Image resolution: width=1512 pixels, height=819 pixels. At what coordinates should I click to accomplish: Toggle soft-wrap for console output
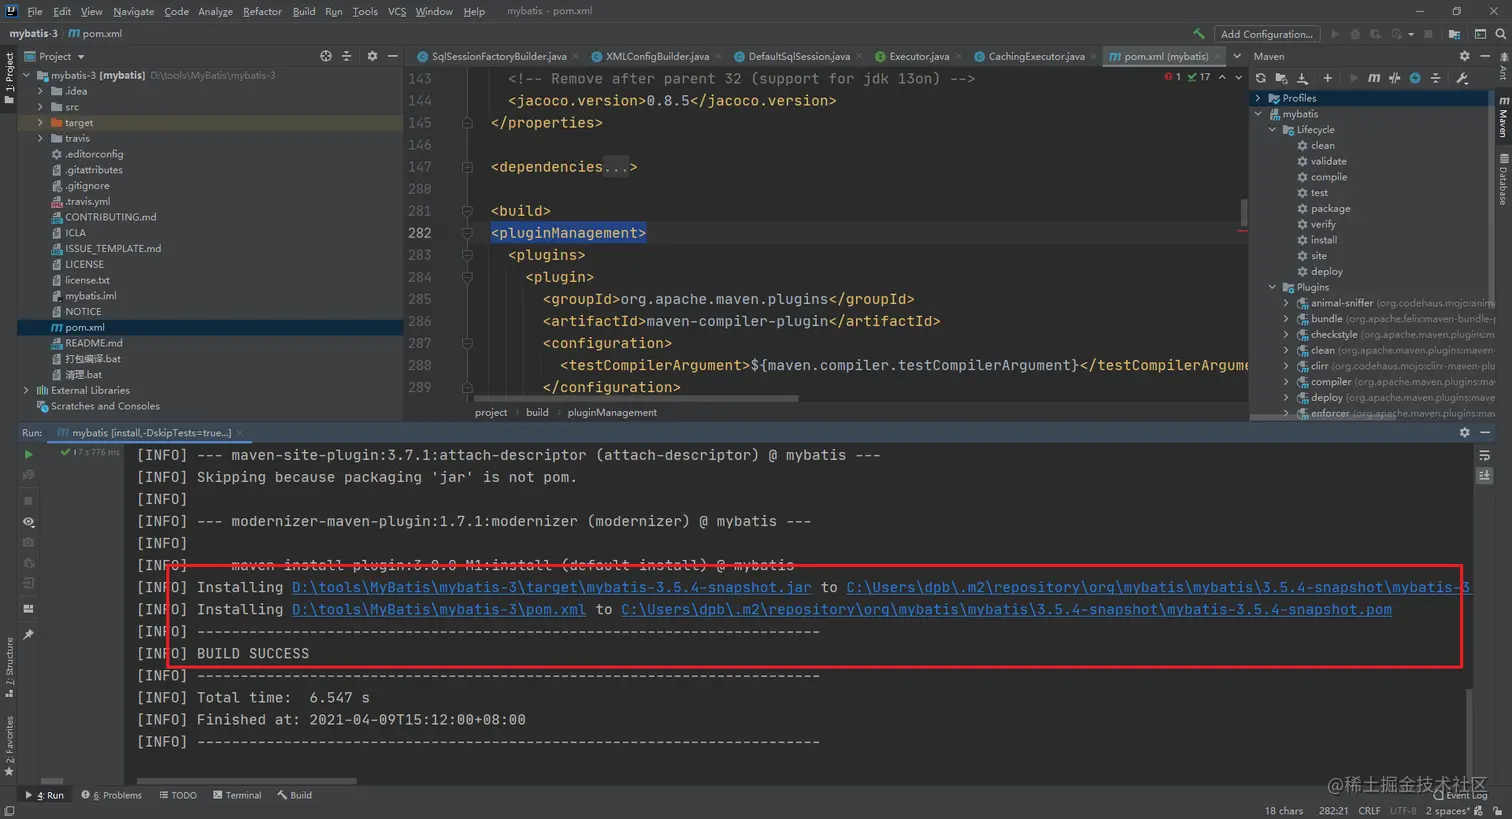coord(1484,455)
